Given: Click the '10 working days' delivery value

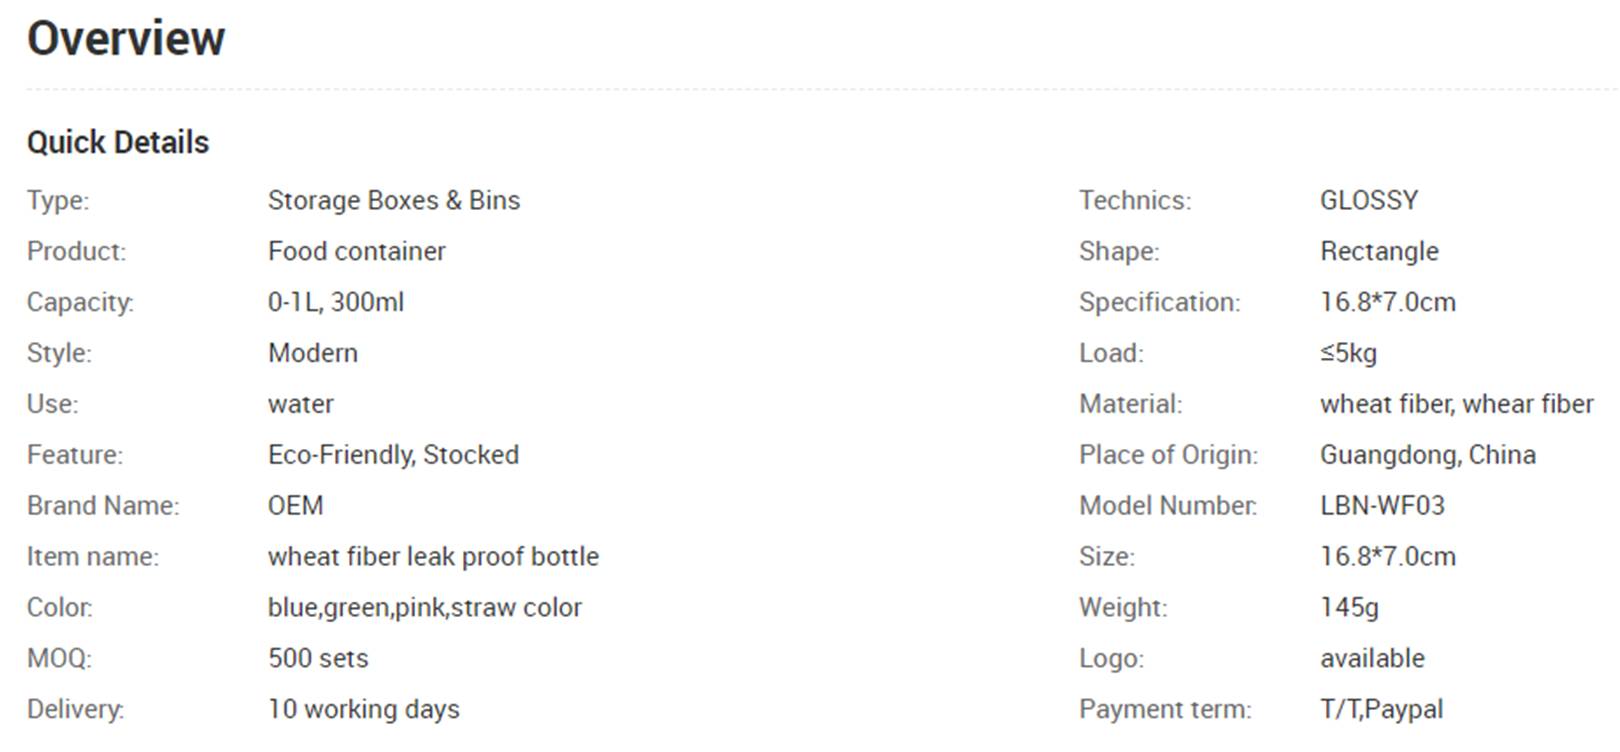Looking at the screenshot, I should 364,710.
